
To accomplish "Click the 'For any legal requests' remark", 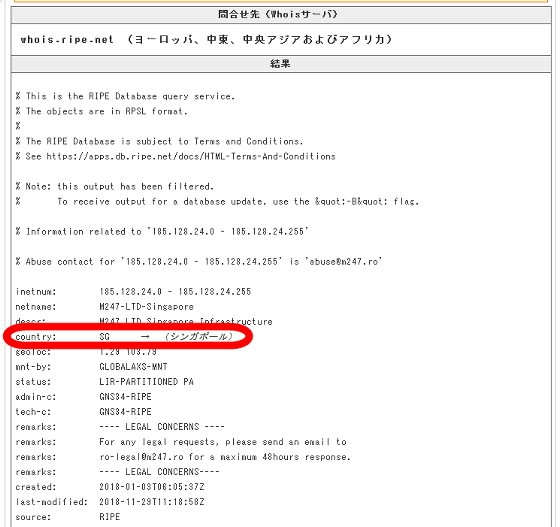I will click(223, 442).
